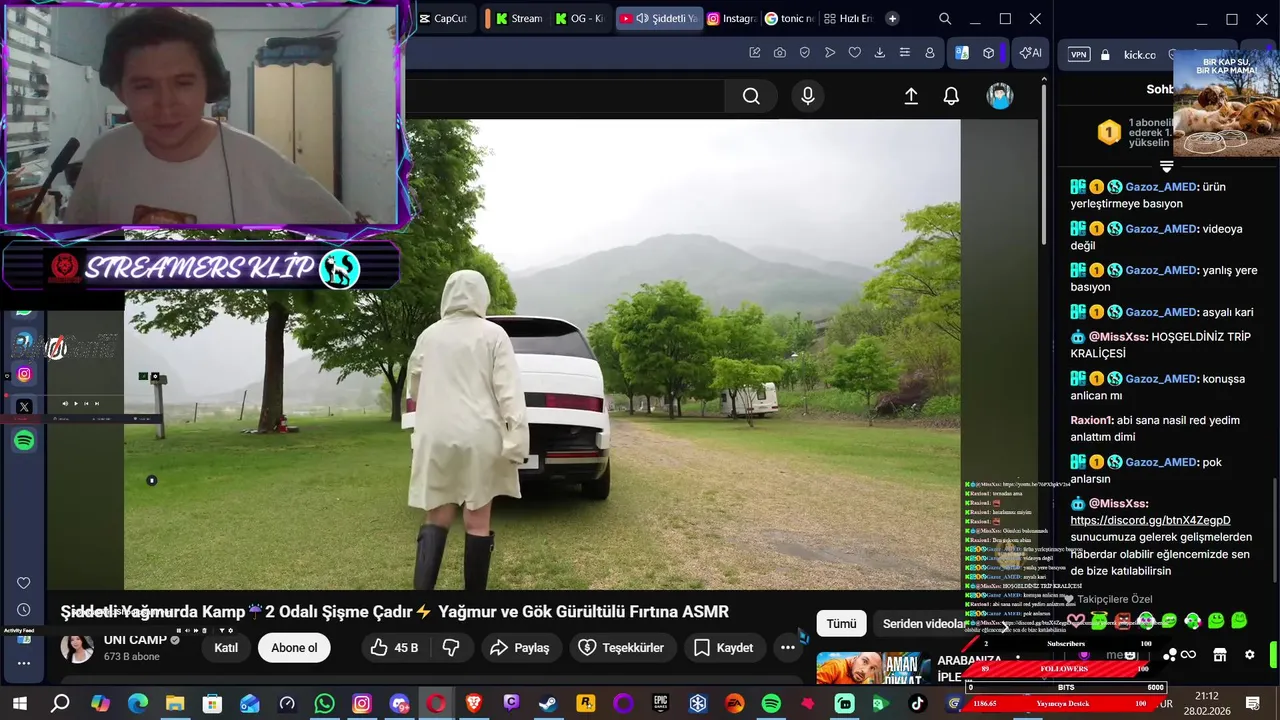Click Gazoz_AMED username on 'asyalı kari' message
1280x720 pixels.
(1161, 312)
